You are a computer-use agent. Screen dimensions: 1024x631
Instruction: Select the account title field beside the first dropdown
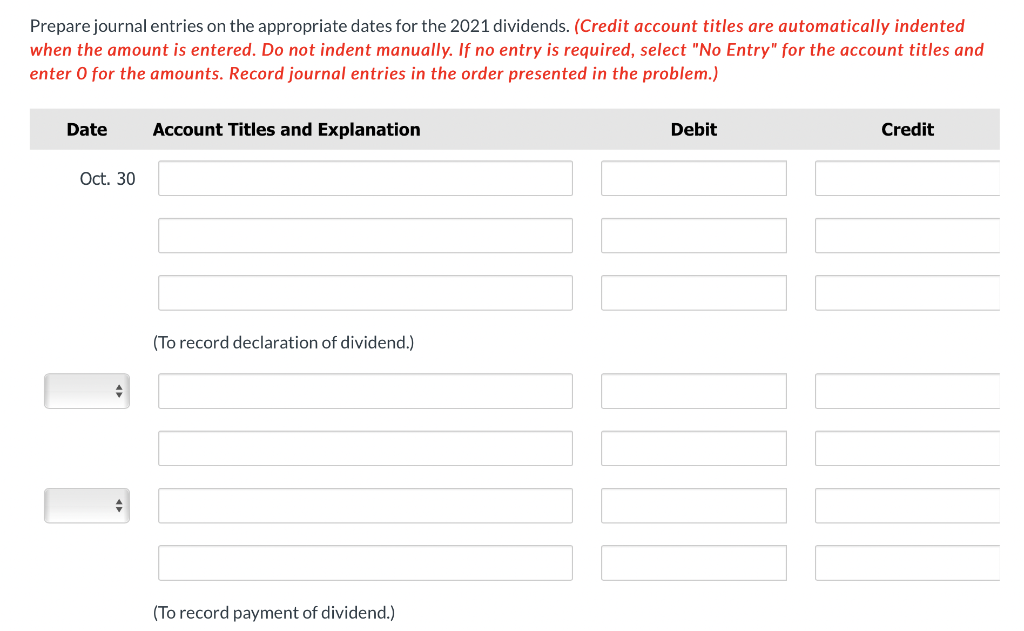tap(365, 391)
